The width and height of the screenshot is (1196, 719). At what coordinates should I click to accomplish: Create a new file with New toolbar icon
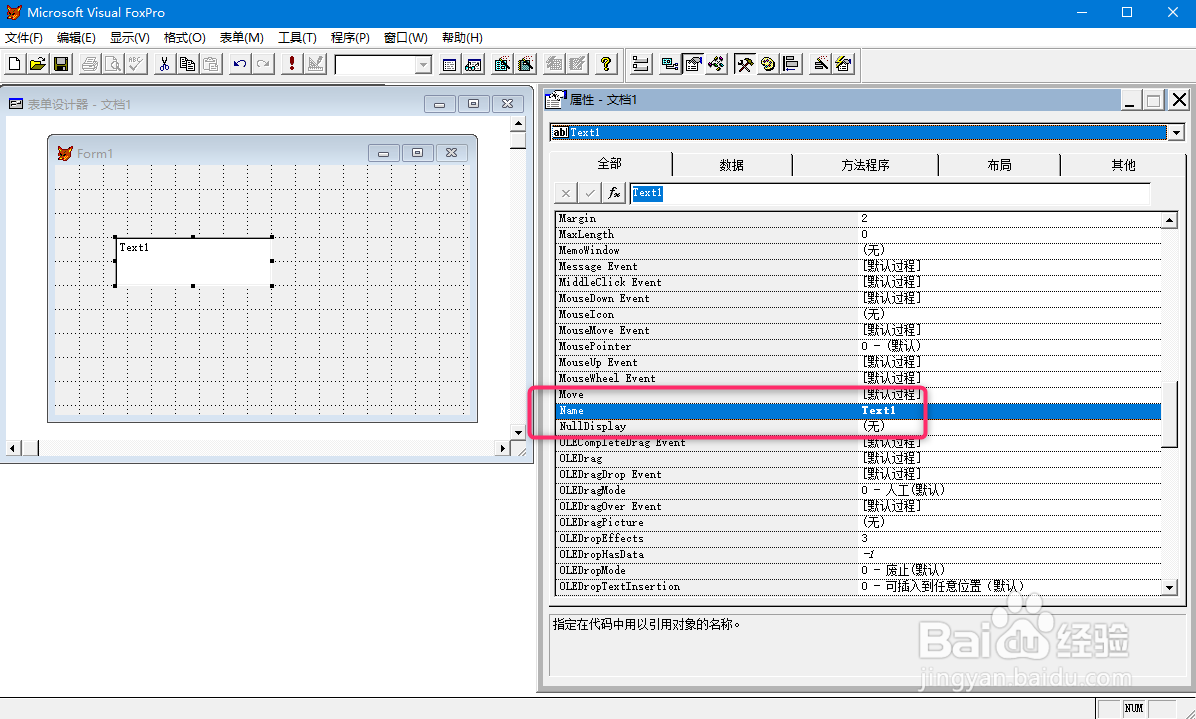(14, 65)
